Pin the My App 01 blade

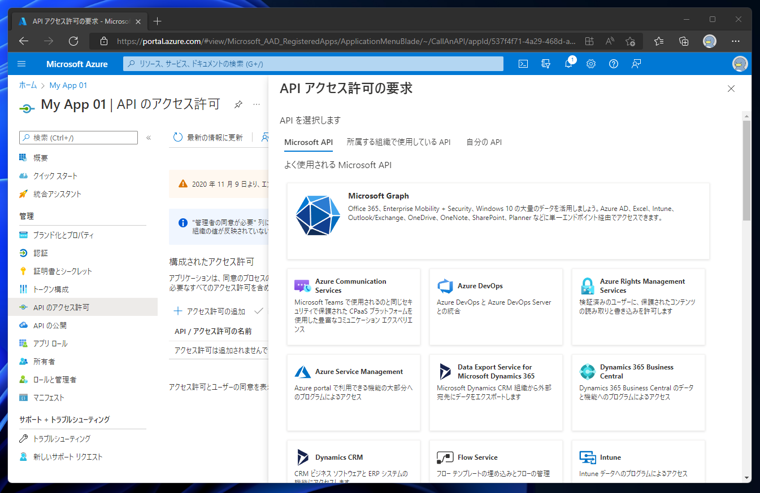(238, 104)
